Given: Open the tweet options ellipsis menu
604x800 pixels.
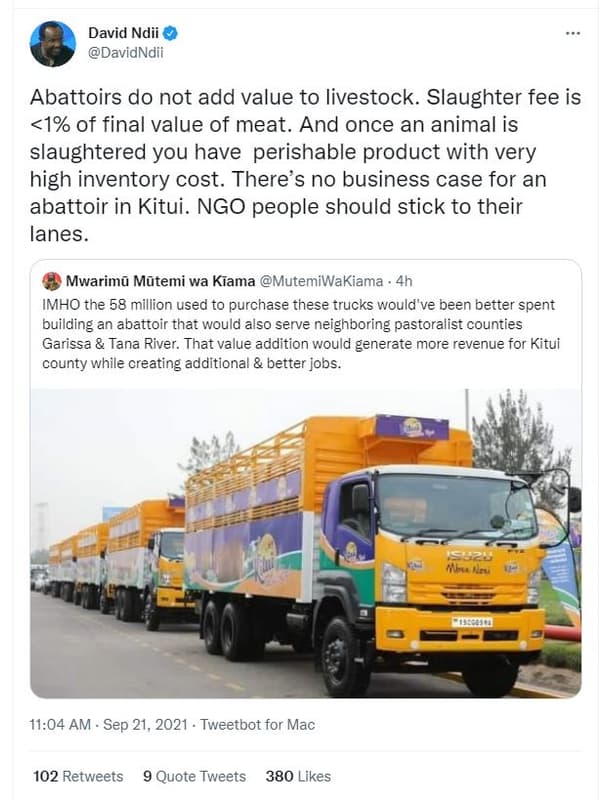Looking at the screenshot, I should [x=572, y=32].
